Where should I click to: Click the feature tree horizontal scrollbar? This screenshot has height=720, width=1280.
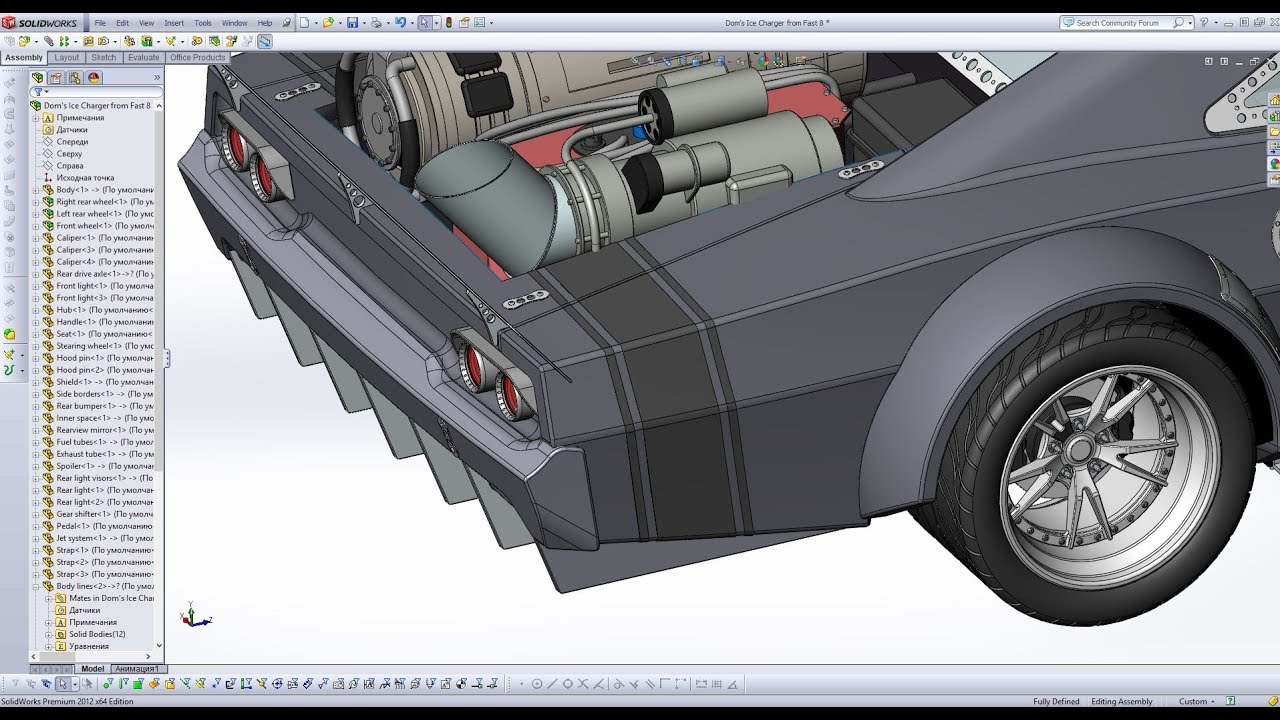point(91,658)
